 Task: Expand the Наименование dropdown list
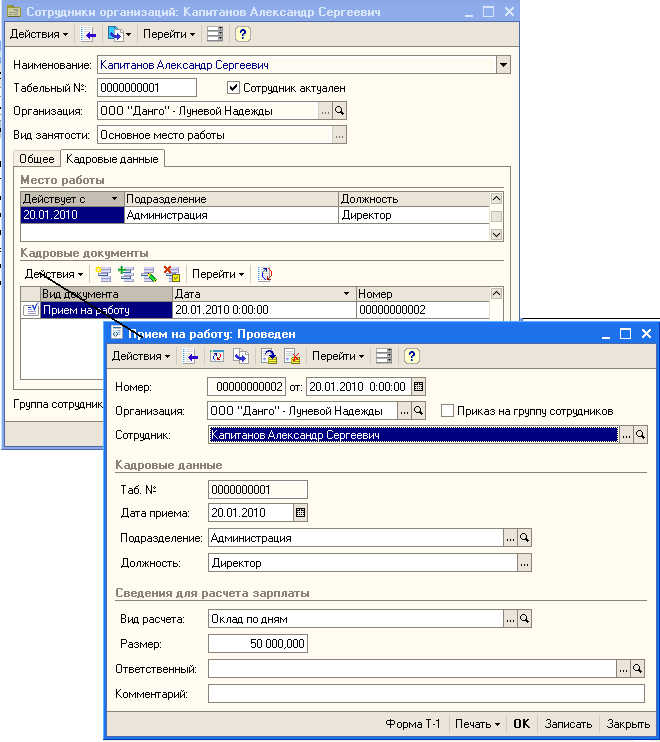[x=502, y=66]
